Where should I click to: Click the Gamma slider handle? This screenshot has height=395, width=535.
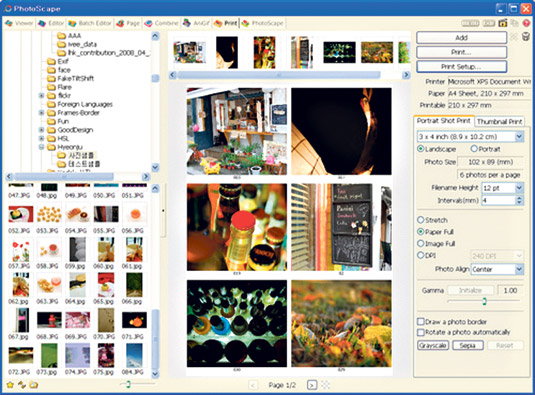(484, 301)
